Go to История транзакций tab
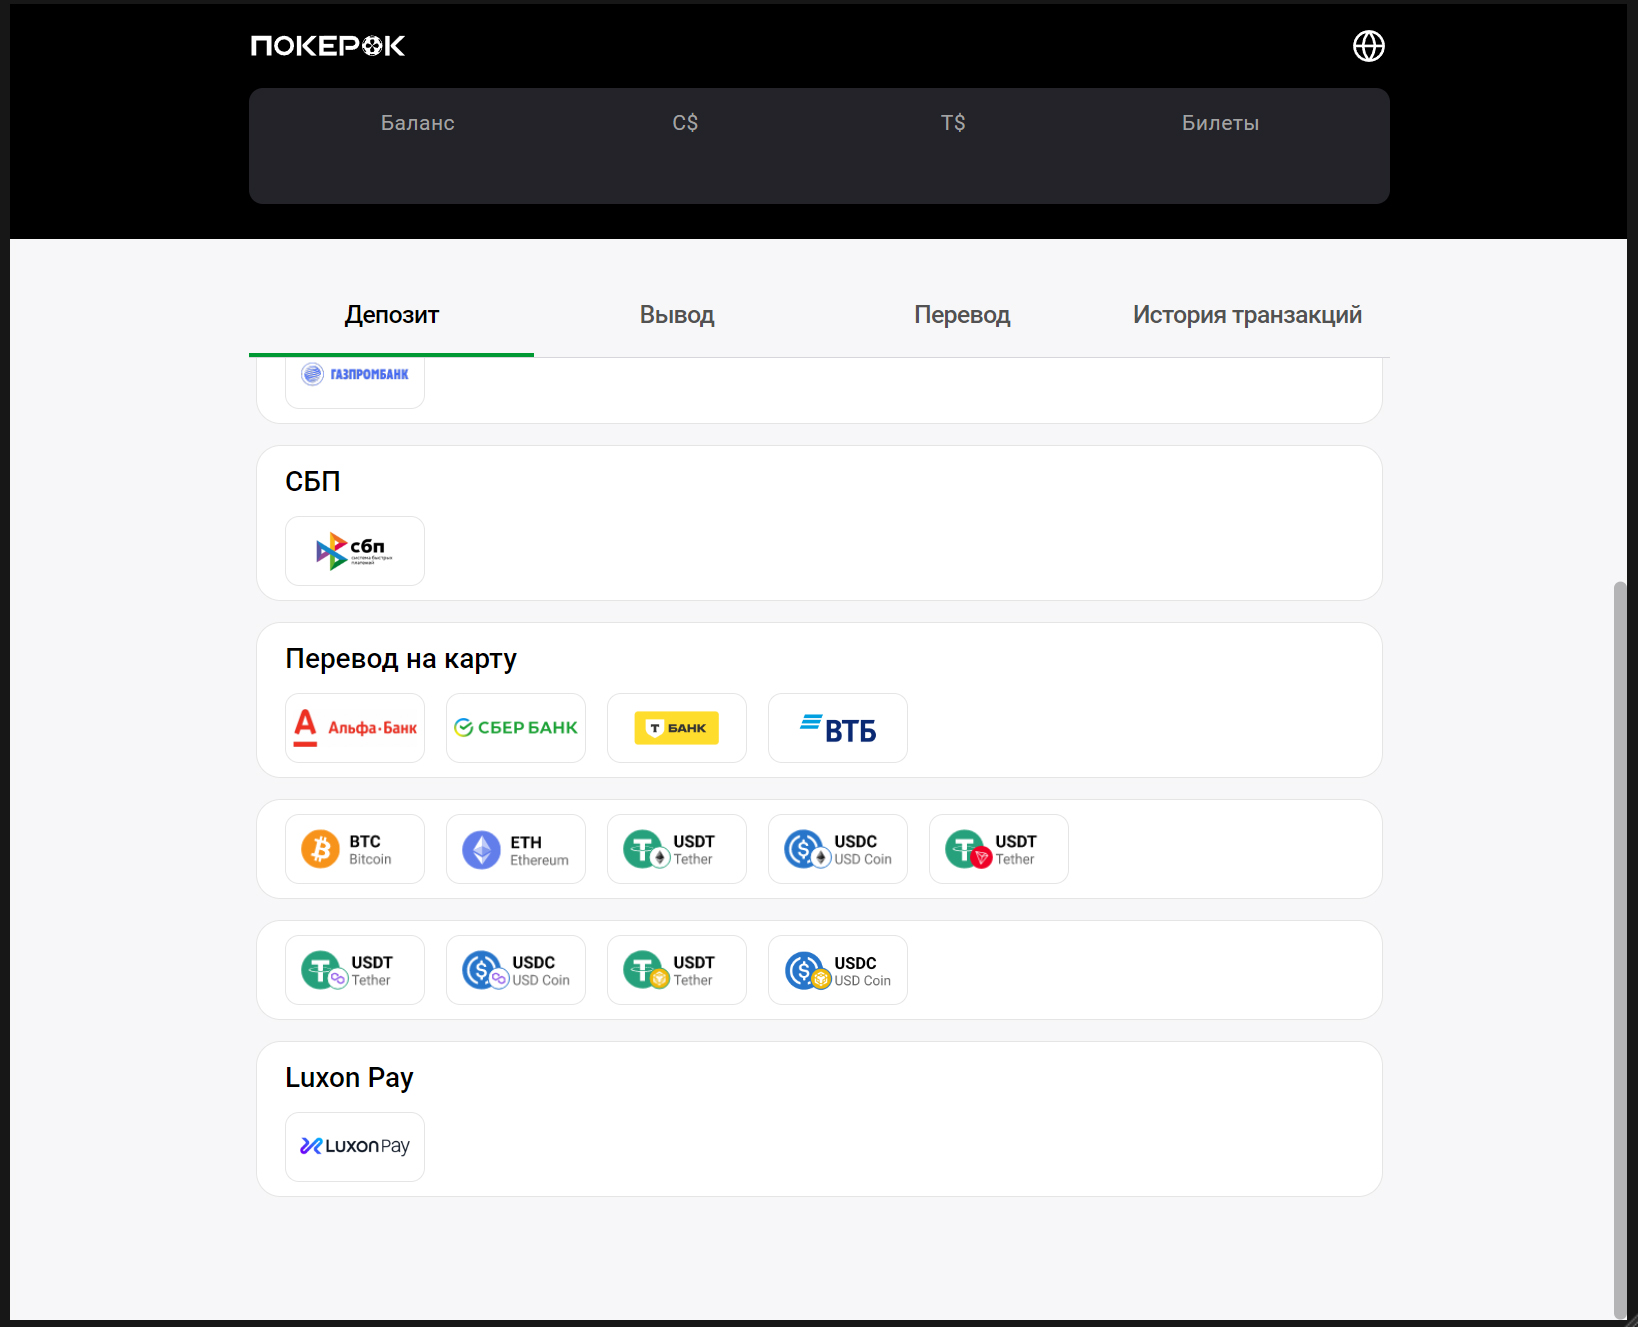The image size is (1638, 1327). click(x=1247, y=315)
